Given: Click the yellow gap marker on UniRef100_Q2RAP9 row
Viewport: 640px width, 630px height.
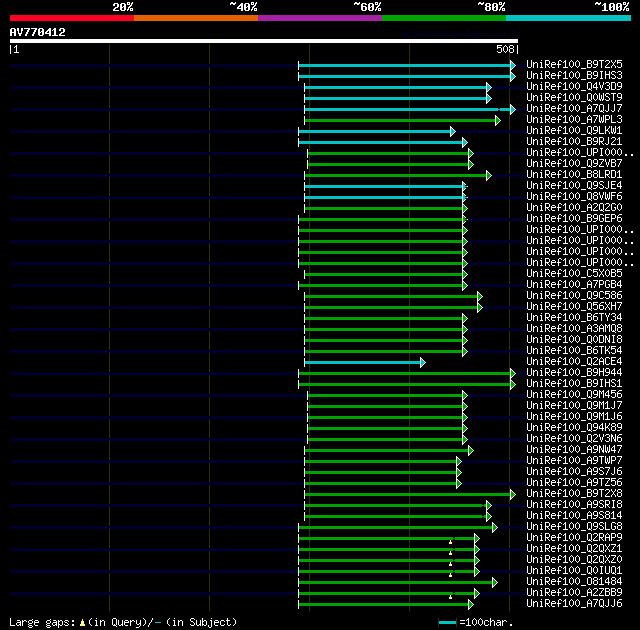Looking at the screenshot, I should pos(451,542).
